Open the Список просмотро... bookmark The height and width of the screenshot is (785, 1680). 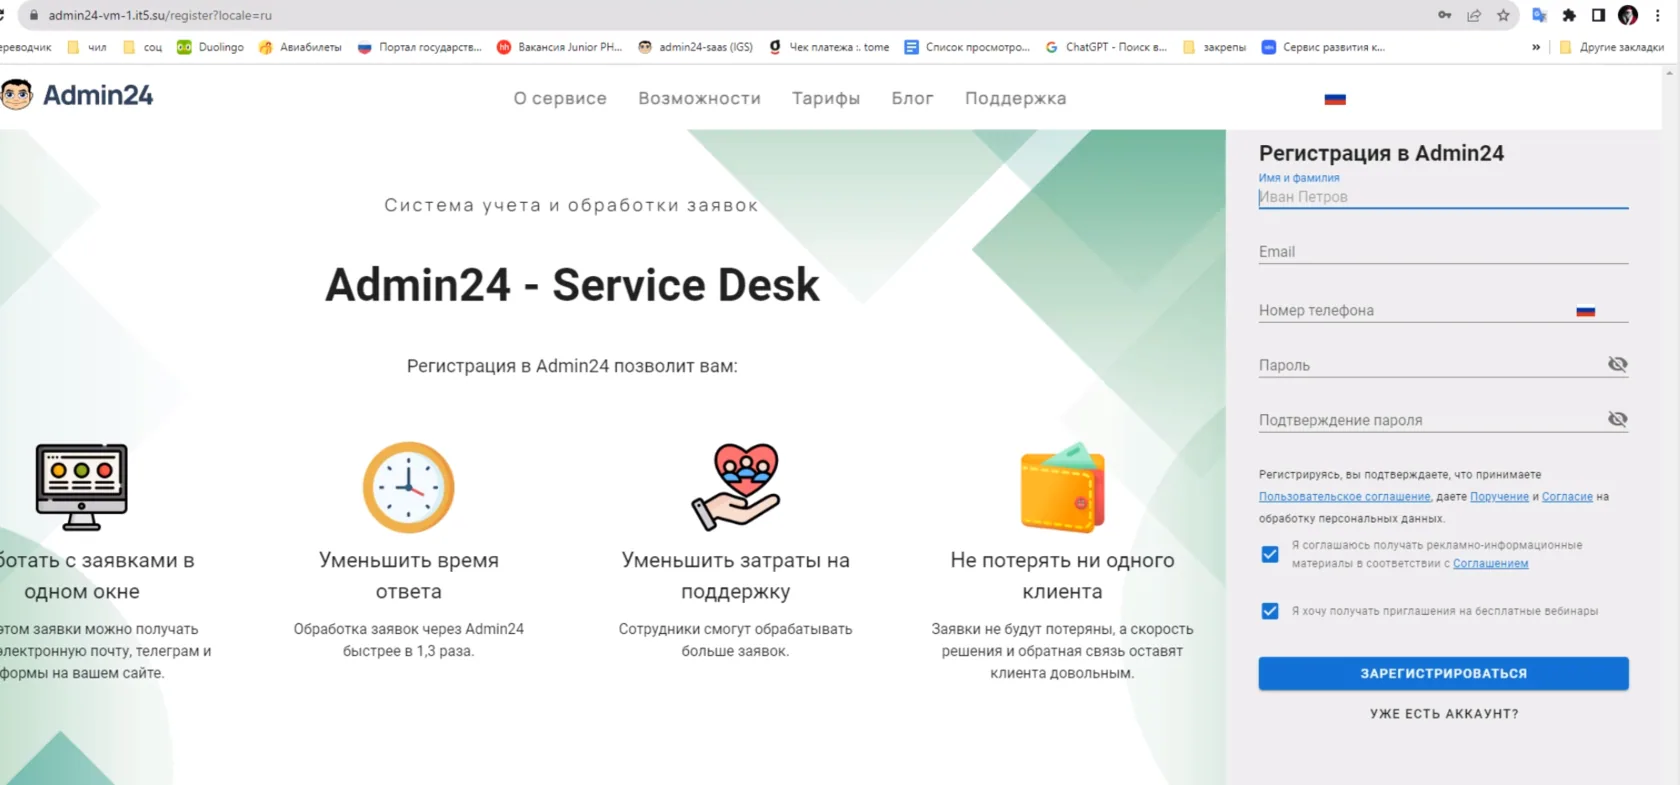pos(967,47)
